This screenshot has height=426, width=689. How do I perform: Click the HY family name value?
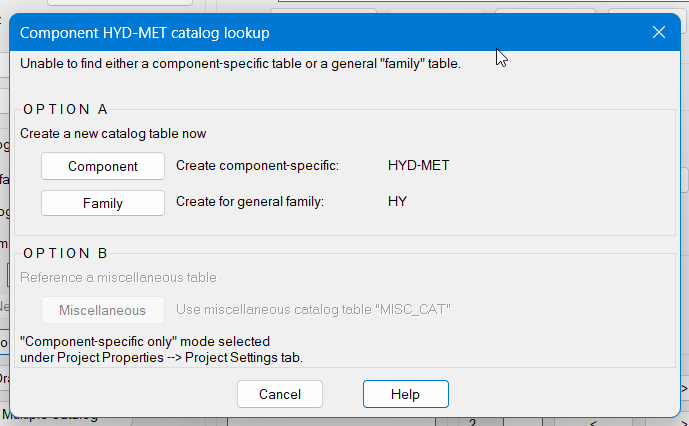pyautogui.click(x=397, y=202)
